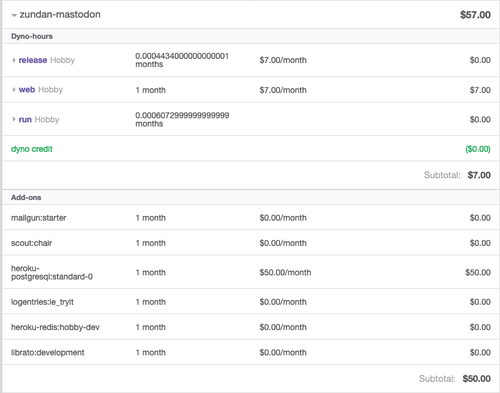Collapse the zundan-mastodon app section

point(14,15)
